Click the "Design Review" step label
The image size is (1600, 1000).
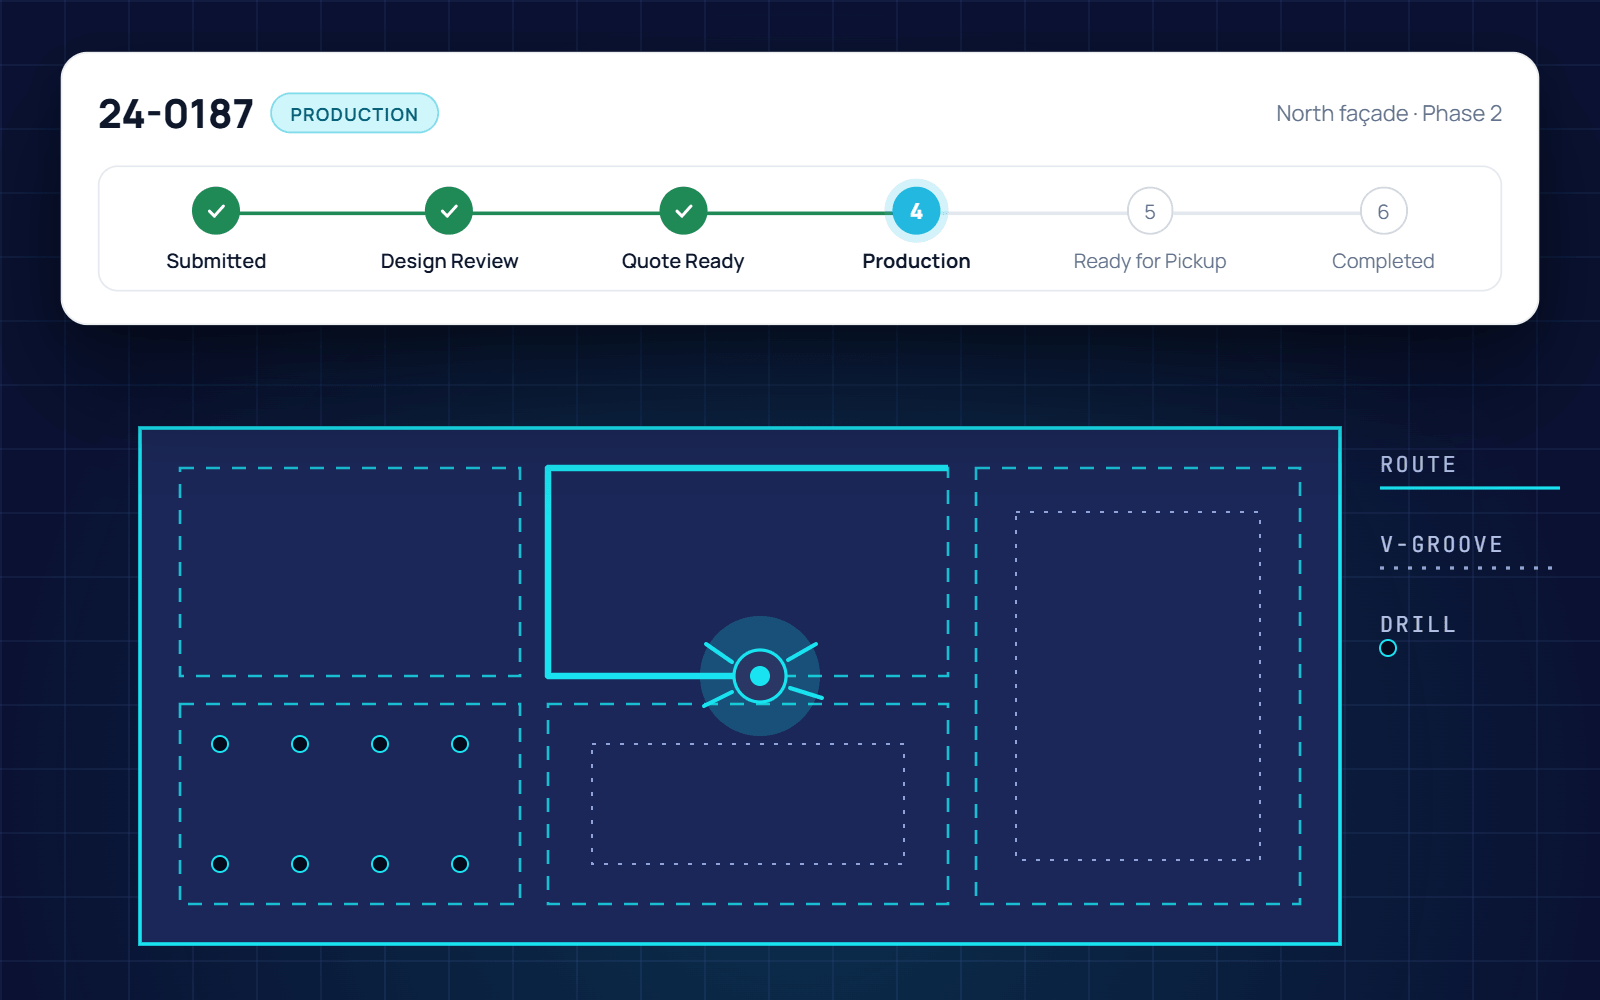click(x=449, y=261)
